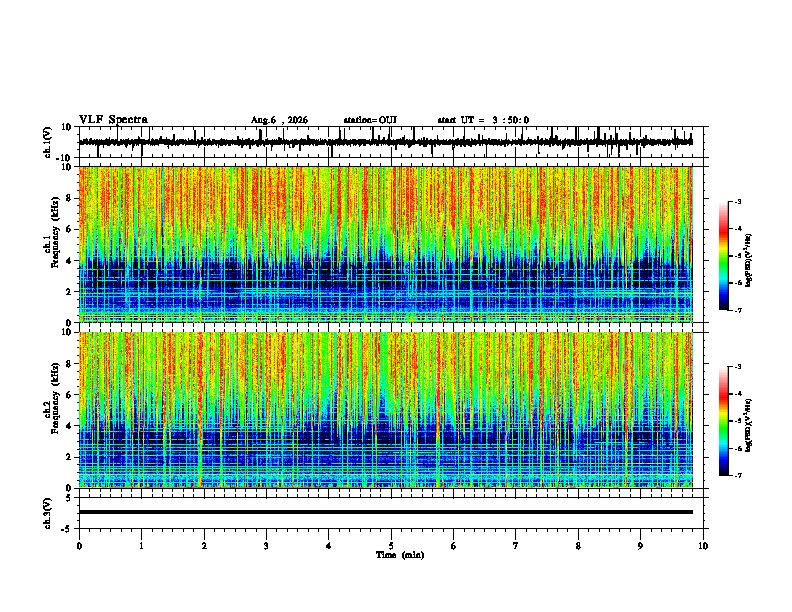
Task: Click the "5" tick on the time axis
Action: click(x=391, y=546)
